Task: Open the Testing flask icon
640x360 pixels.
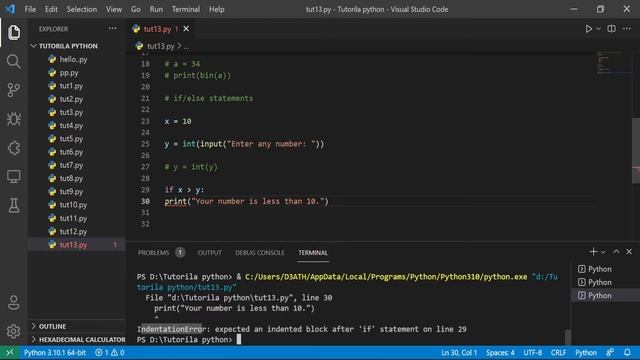Action: coord(13,205)
